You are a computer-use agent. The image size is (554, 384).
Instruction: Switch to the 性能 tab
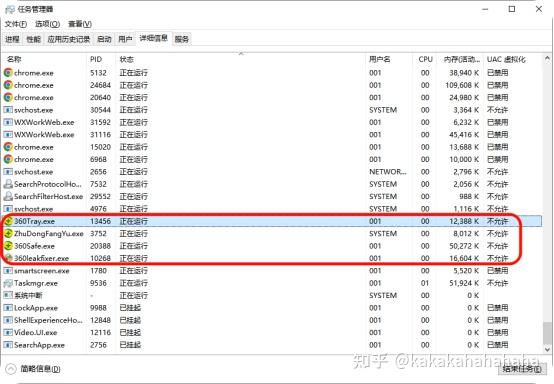tap(34, 39)
